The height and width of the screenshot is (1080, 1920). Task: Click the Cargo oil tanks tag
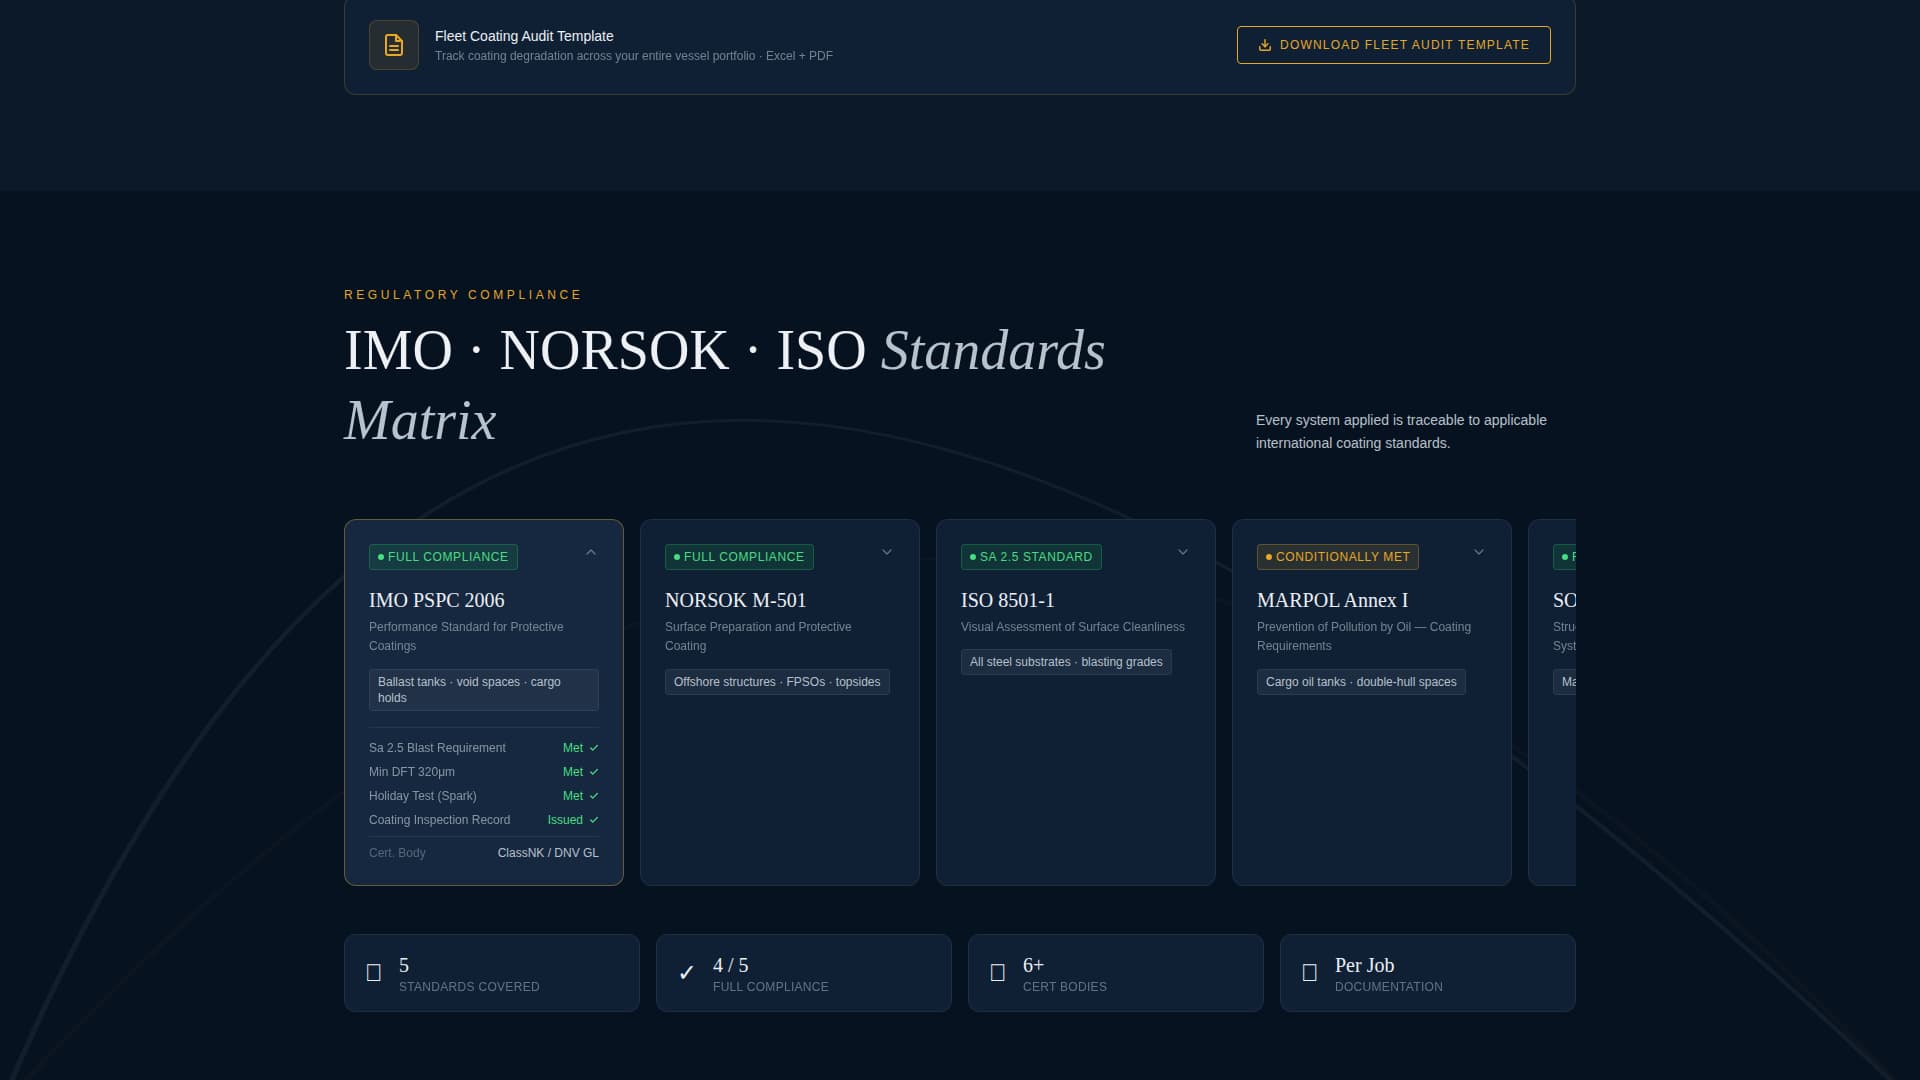pyautogui.click(x=1361, y=682)
